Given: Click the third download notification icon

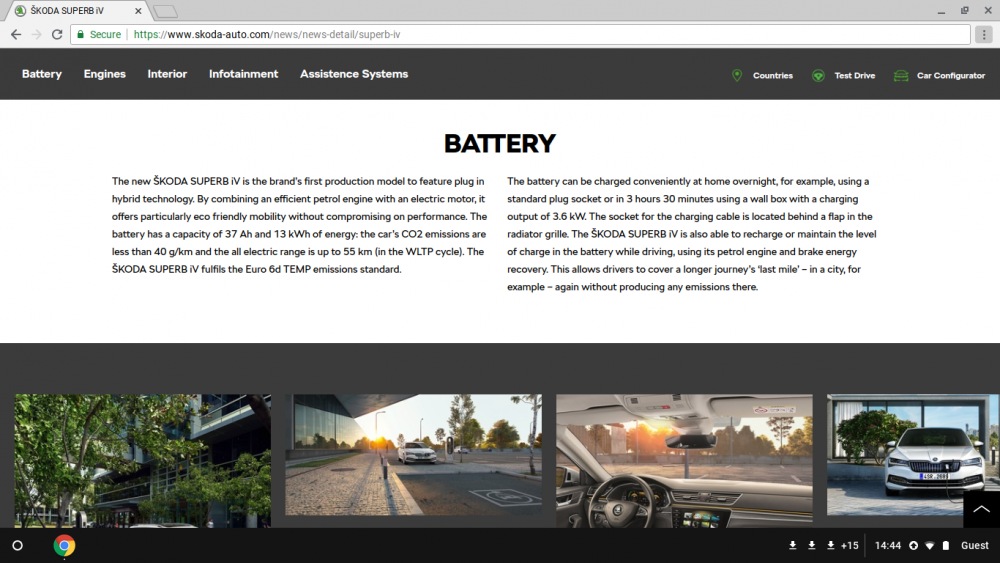Looking at the screenshot, I should 830,545.
